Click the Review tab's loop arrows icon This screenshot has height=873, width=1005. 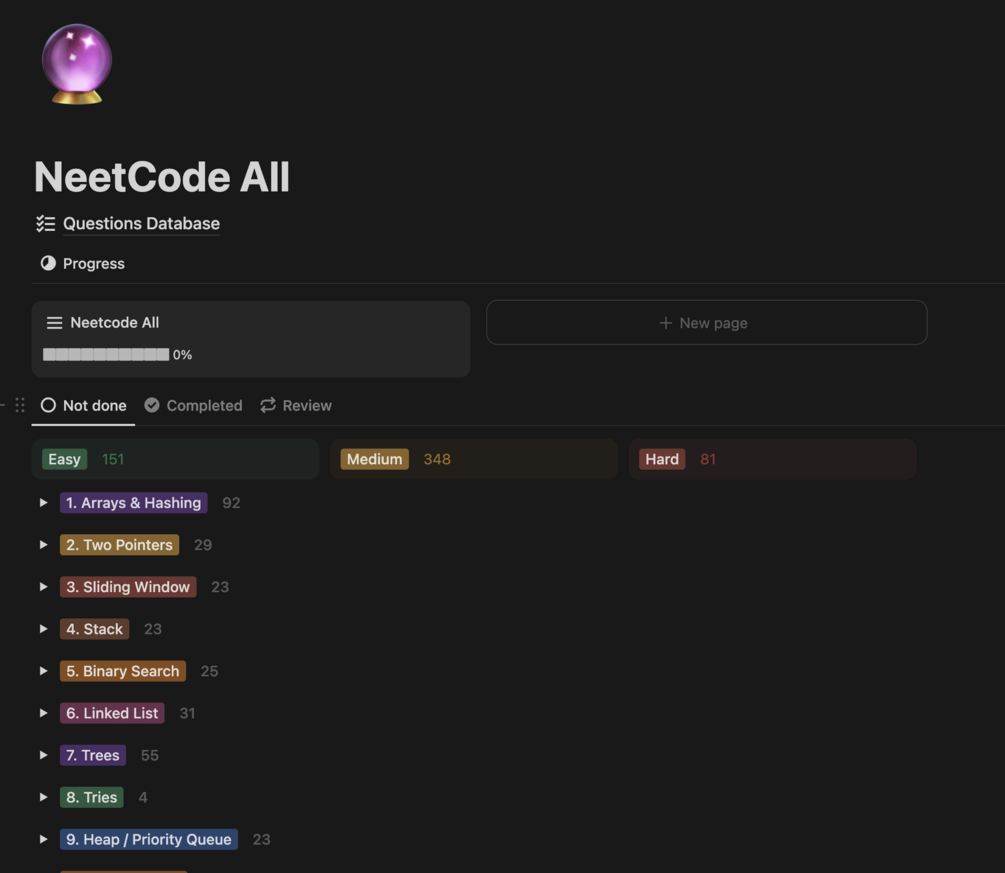268,405
